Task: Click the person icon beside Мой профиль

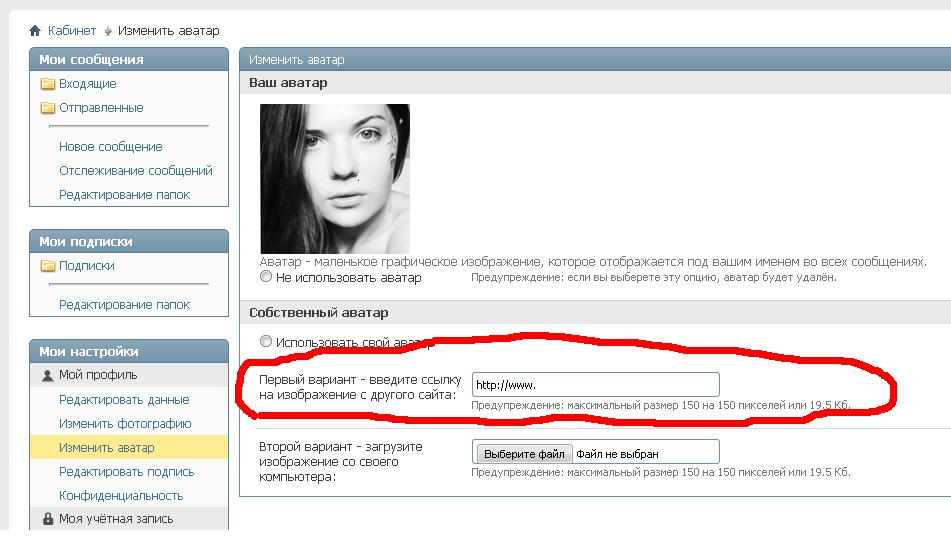Action: (47, 376)
